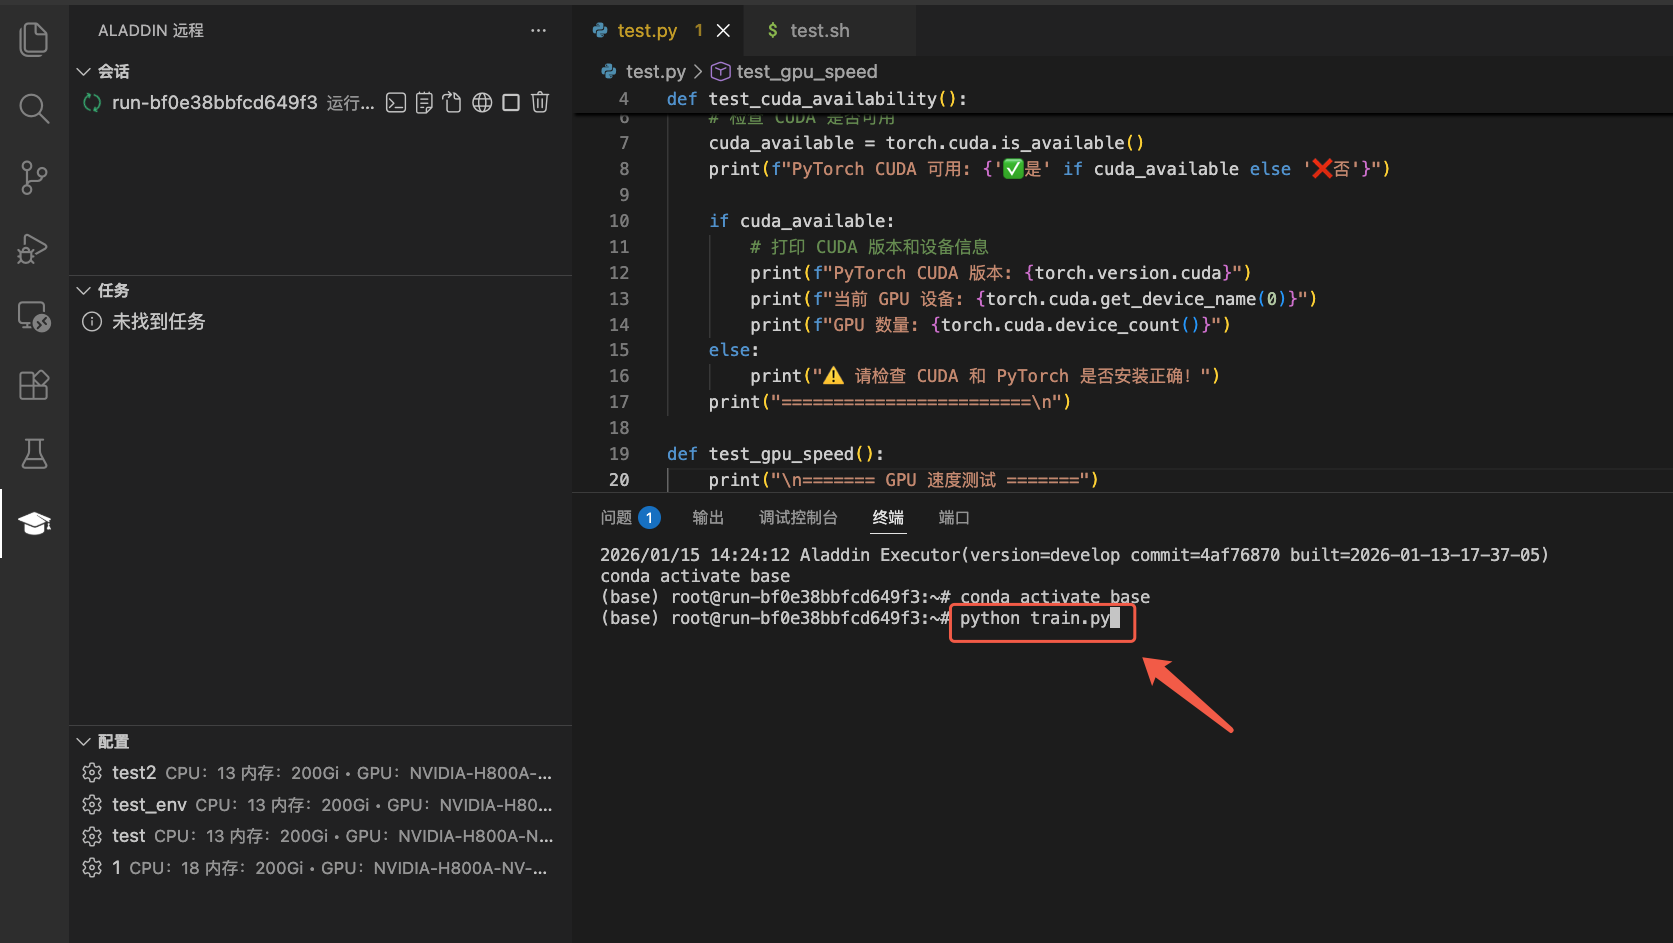The image size is (1673, 943).
Task: Open Run and Debug view
Action: point(34,248)
